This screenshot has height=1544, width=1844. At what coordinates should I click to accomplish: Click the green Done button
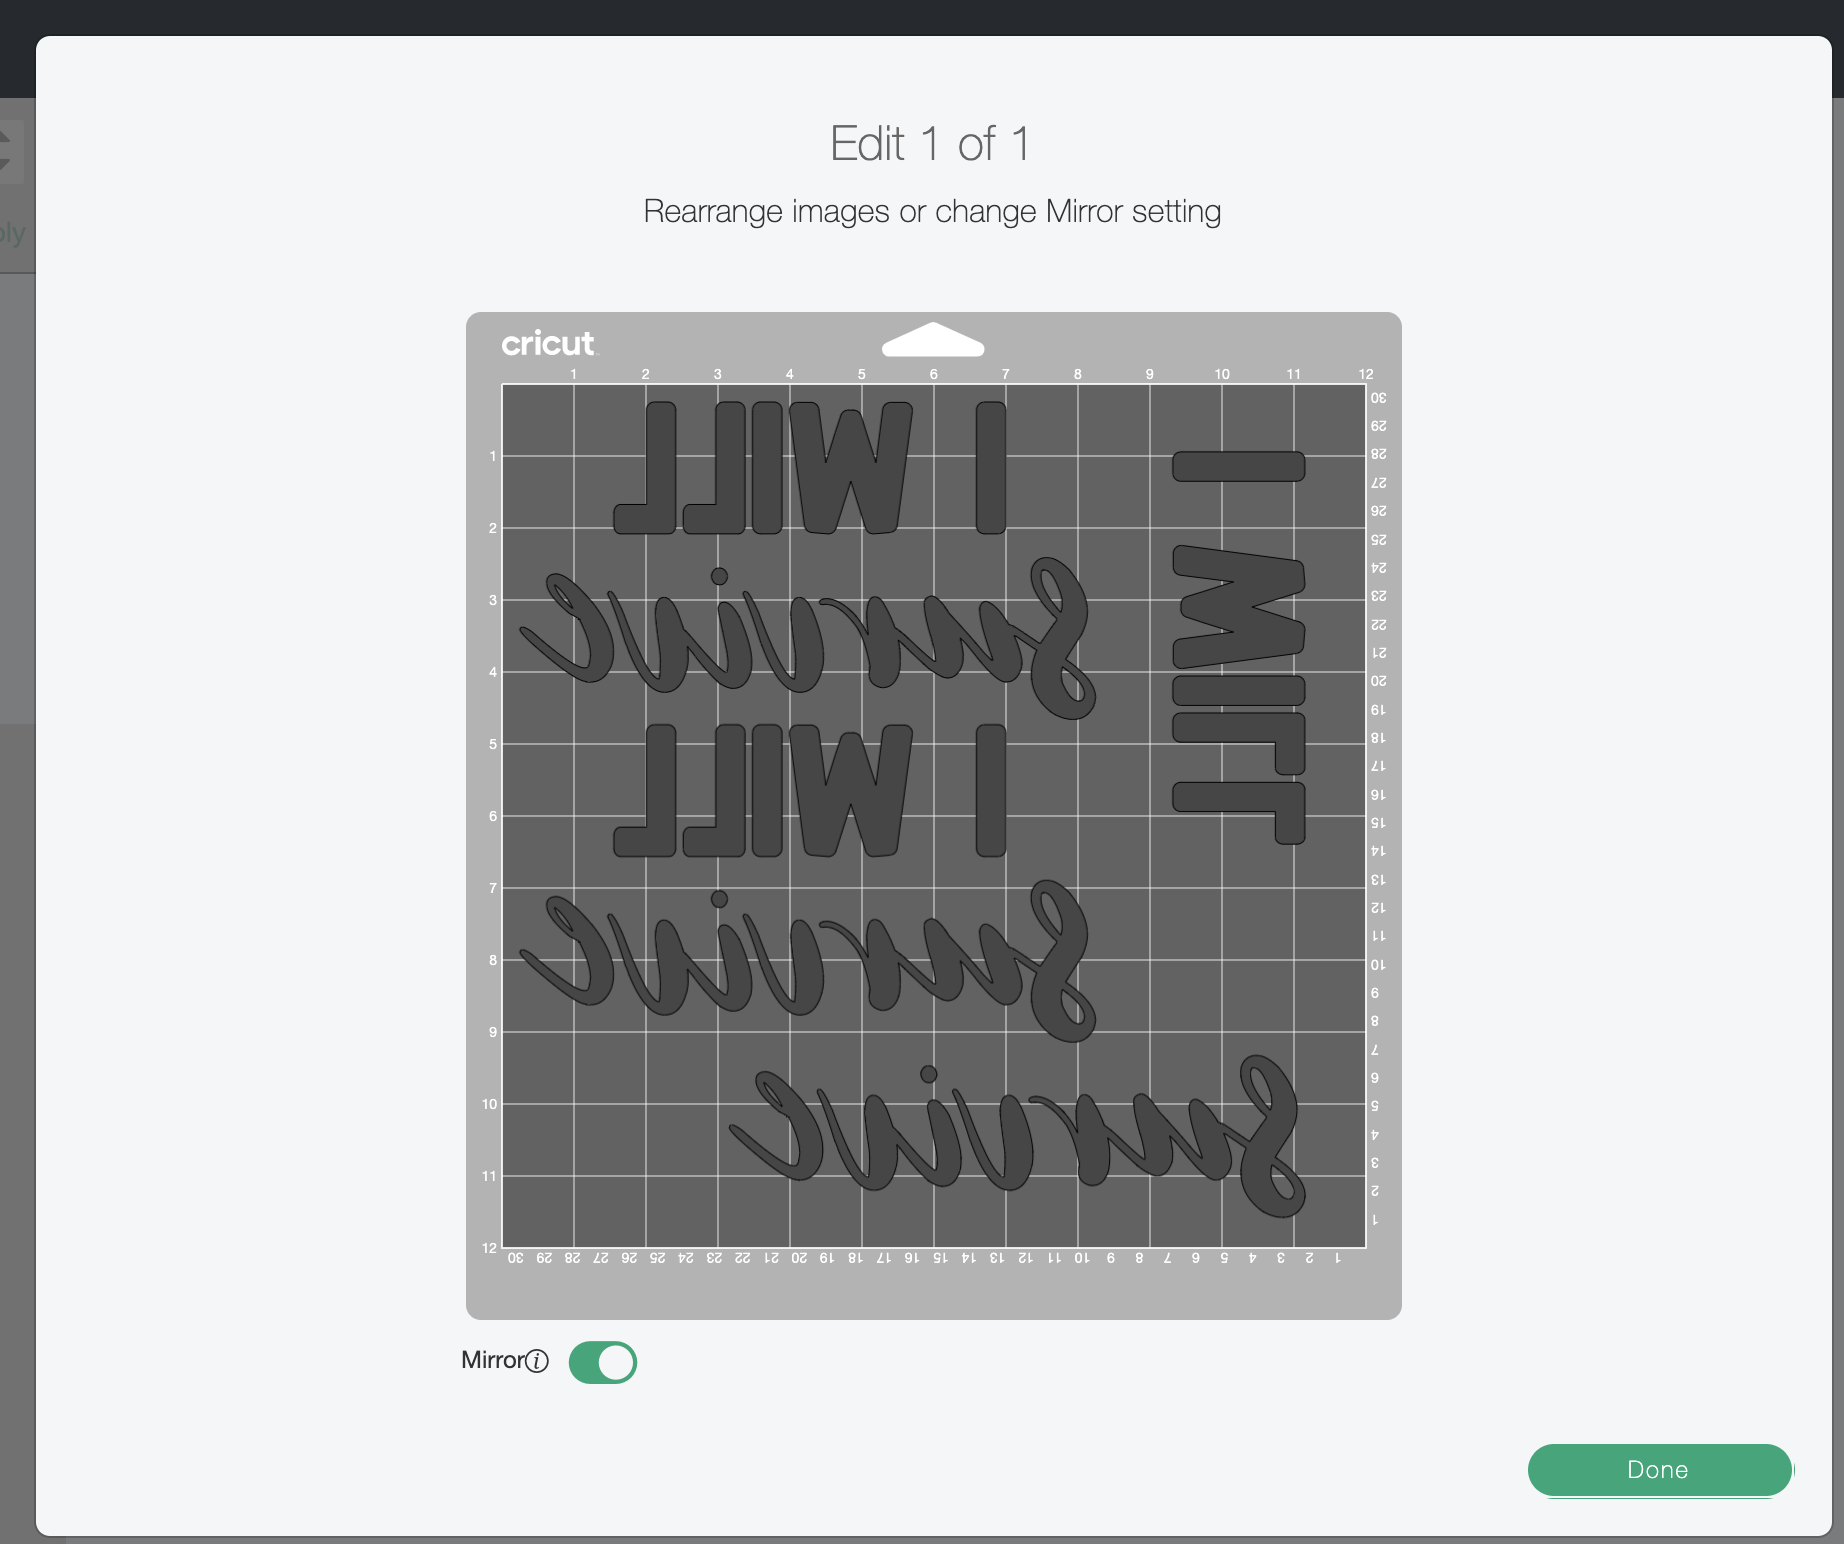[1659, 1469]
